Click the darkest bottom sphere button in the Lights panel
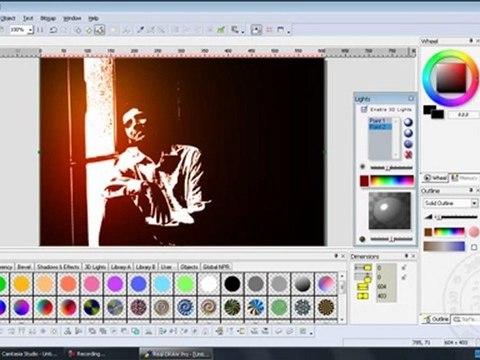The width and height of the screenshot is (480, 360). pyautogui.click(x=408, y=144)
